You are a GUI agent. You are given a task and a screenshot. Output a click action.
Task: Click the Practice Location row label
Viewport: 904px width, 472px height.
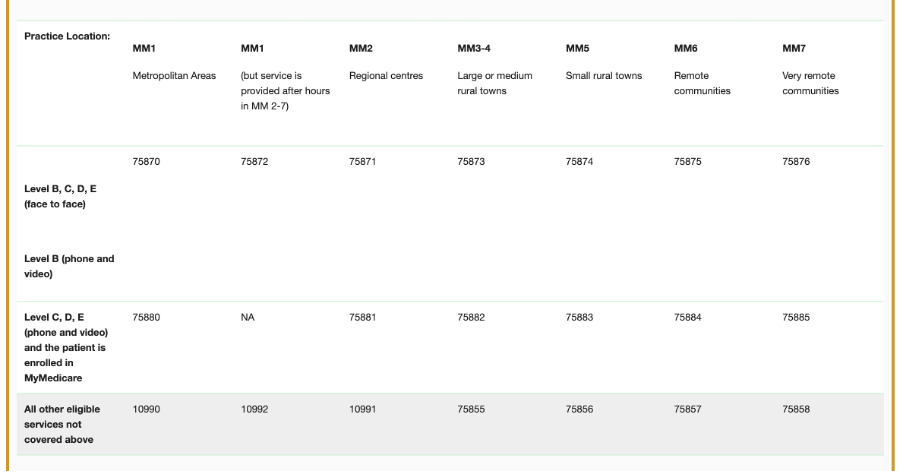[x=67, y=36]
